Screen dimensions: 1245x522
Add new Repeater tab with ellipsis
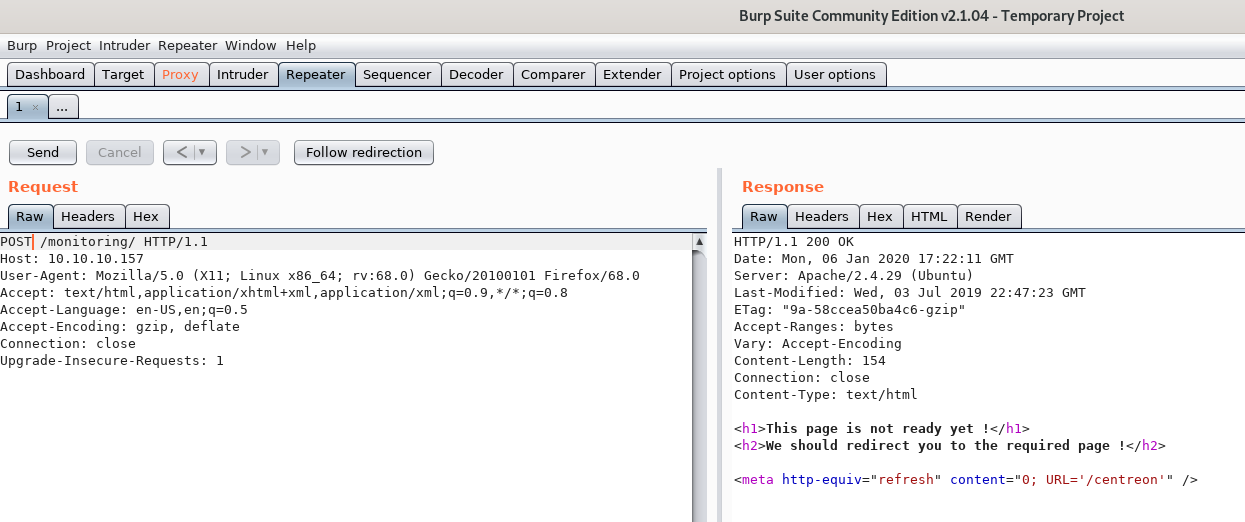click(x=62, y=107)
